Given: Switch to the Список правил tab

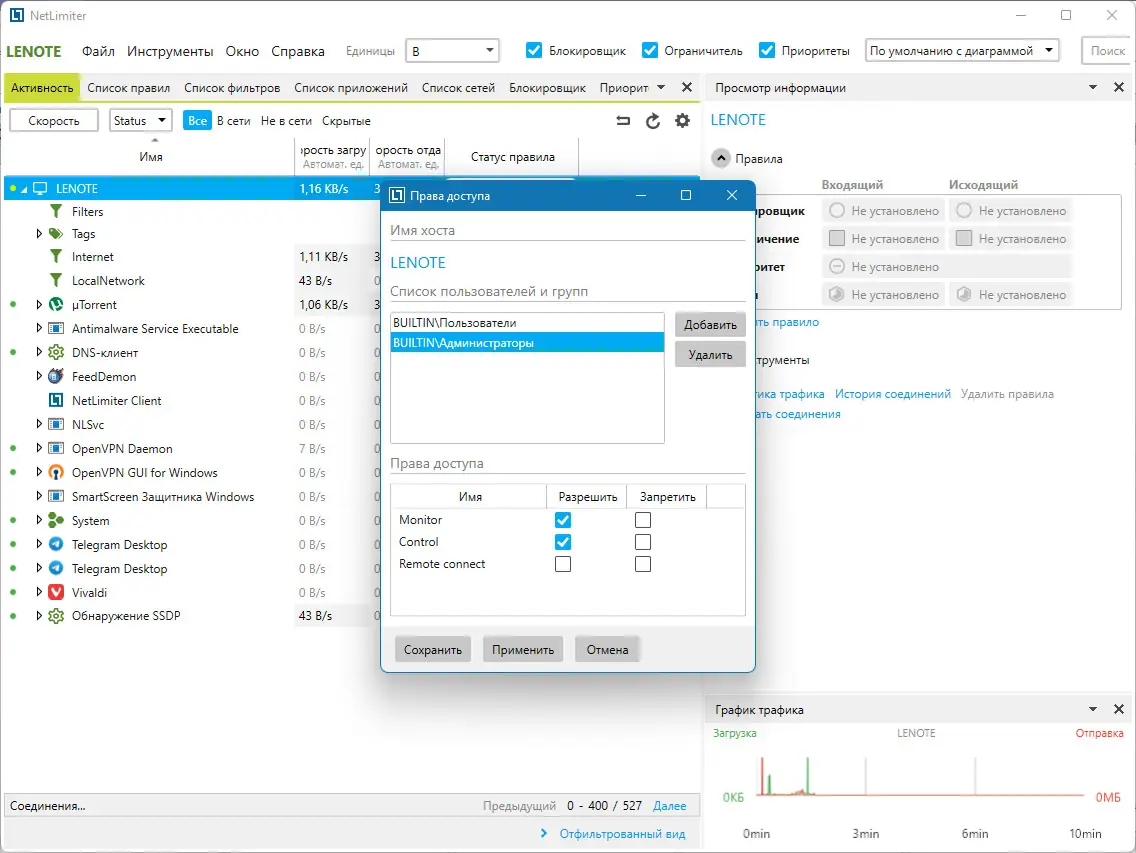Looking at the screenshot, I should click(128, 88).
